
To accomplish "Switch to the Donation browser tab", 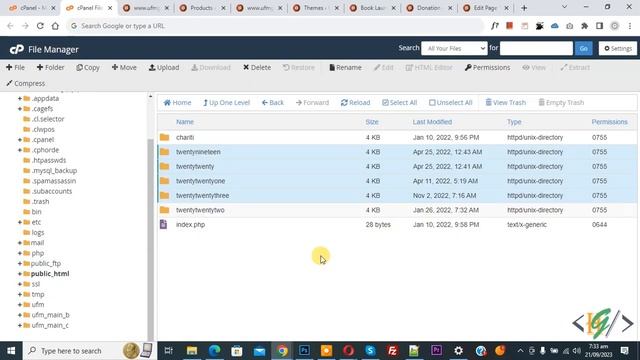I will (428, 8).
